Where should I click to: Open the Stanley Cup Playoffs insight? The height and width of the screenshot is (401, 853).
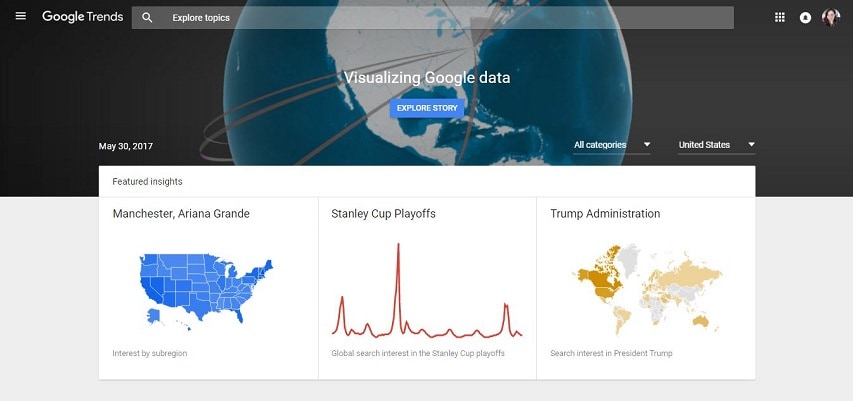[383, 214]
